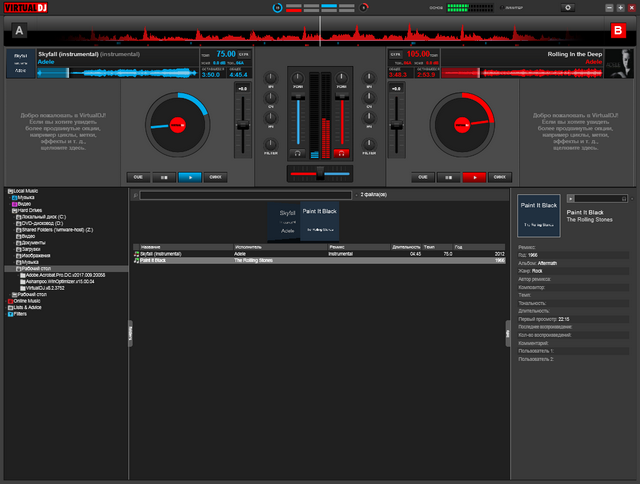Click the crossfader slider below mixer
Viewport: 640px width, 484px height.
point(319,174)
